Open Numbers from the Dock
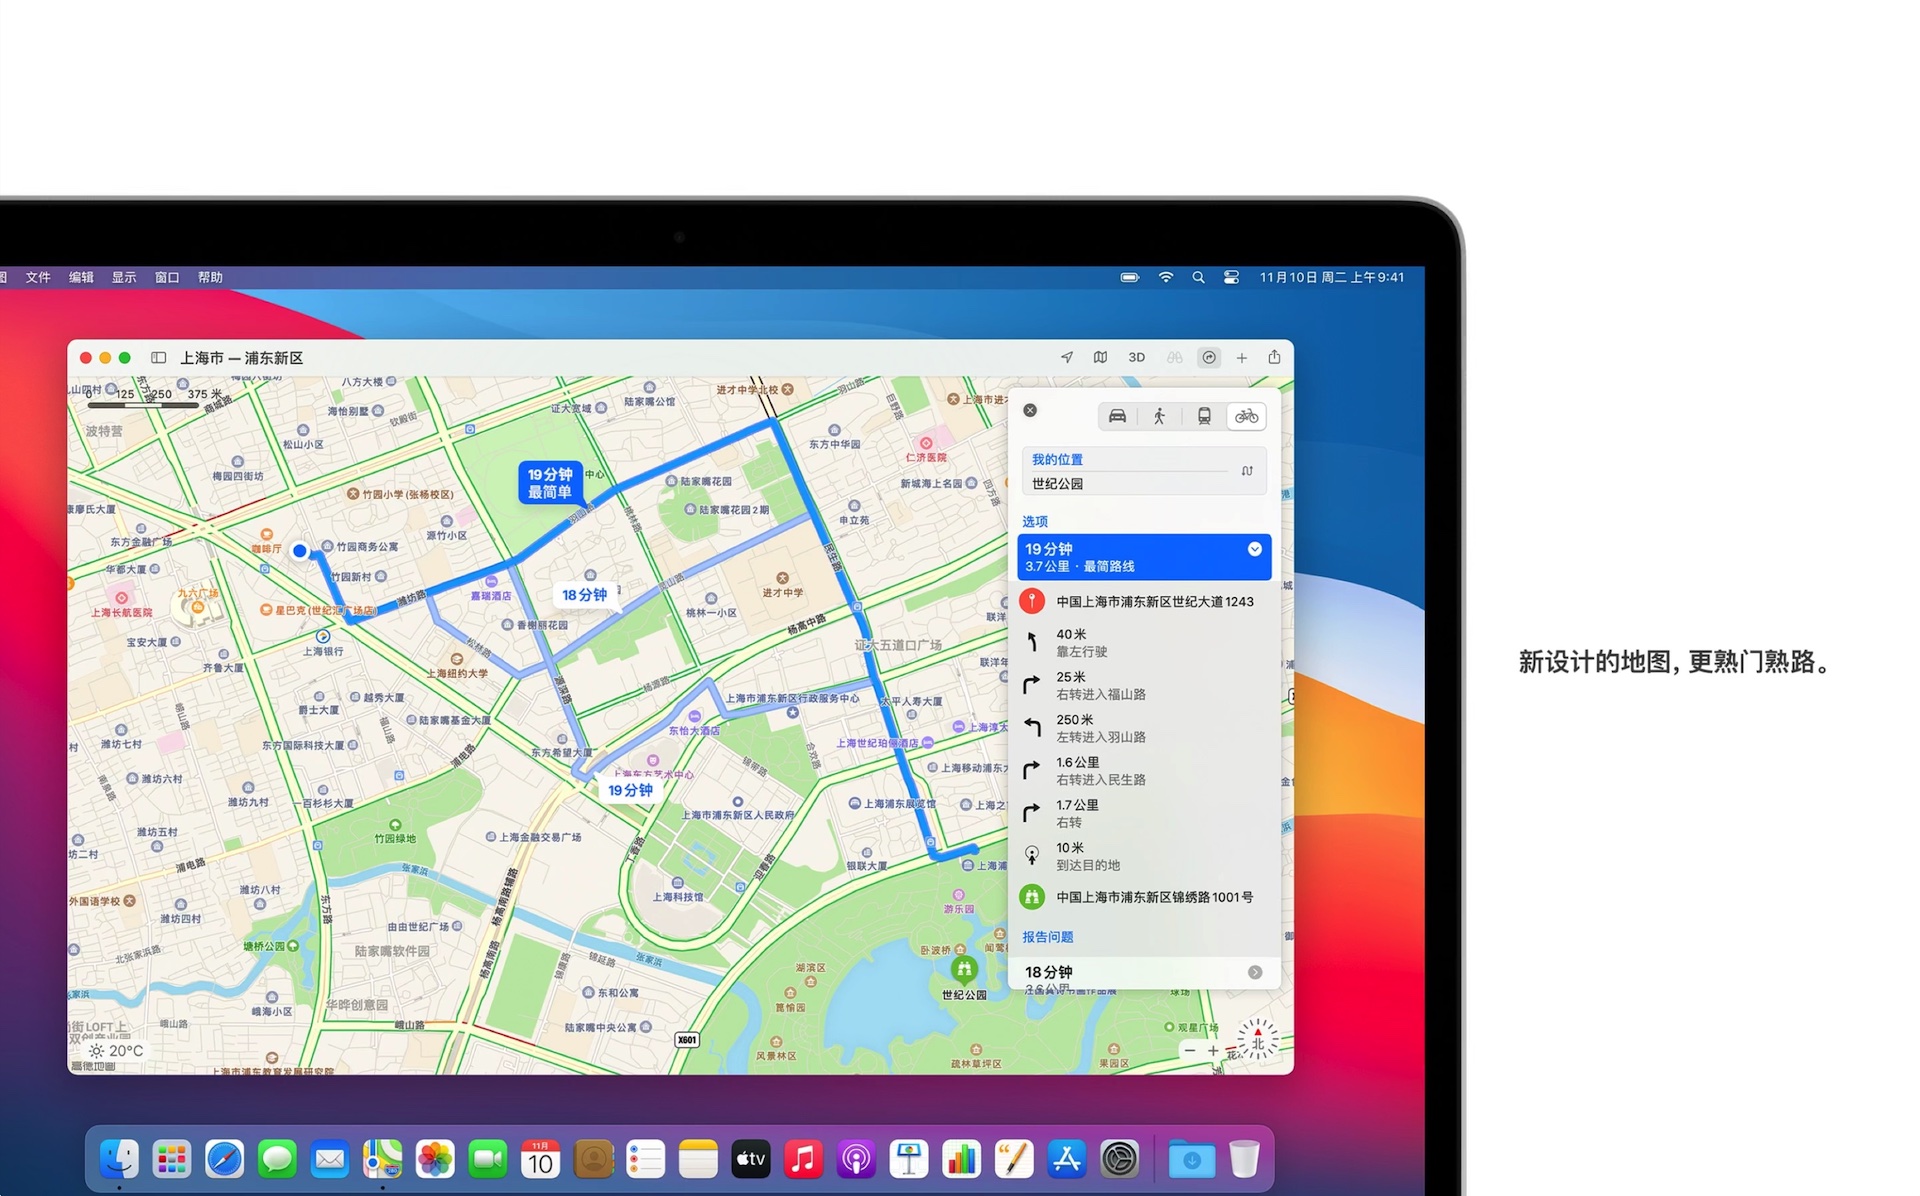This screenshot has height=1196, width=1920. pos(961,1159)
